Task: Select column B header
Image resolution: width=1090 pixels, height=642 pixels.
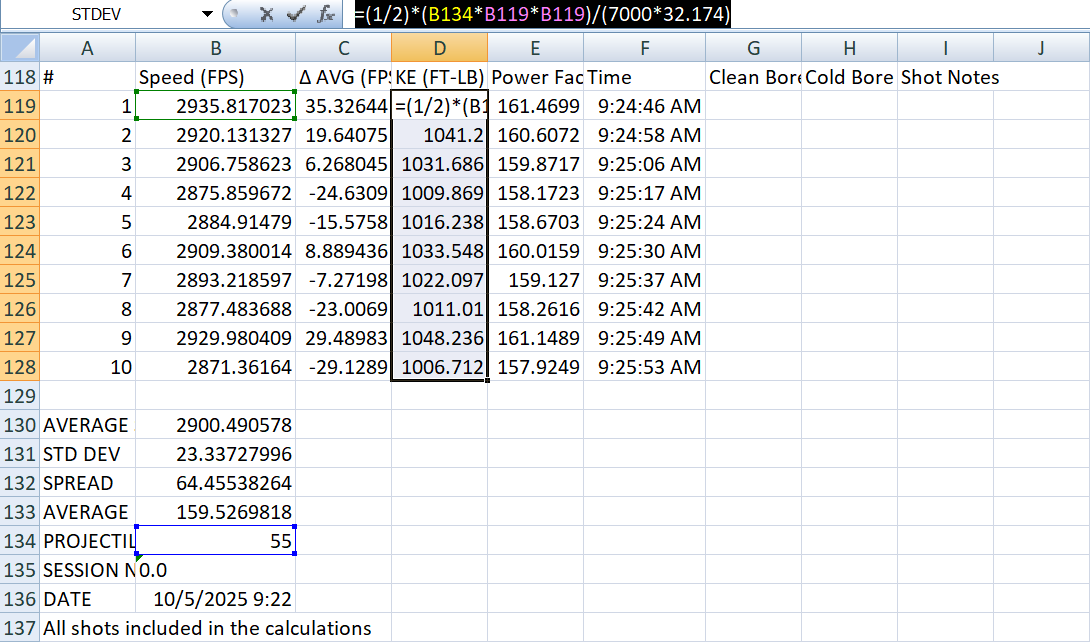Action: [x=215, y=48]
